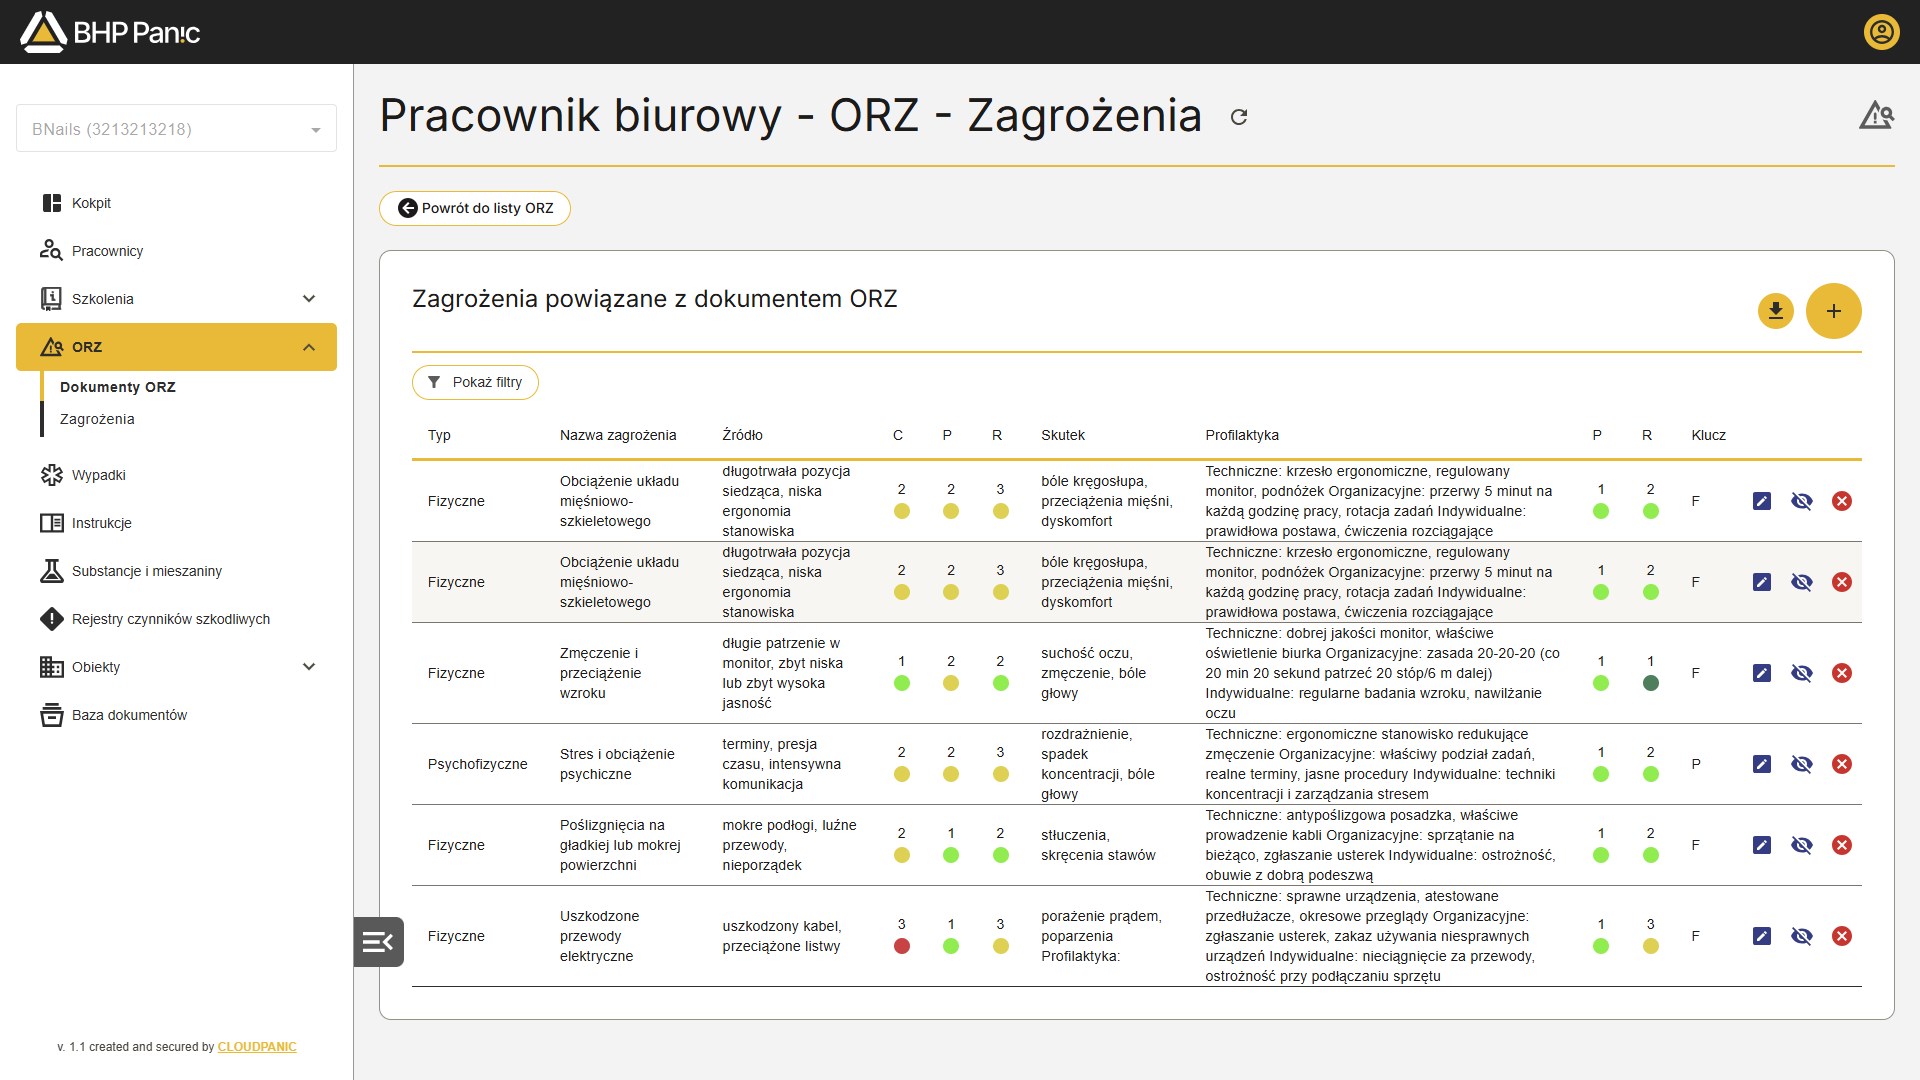Edit the Stres i obciążenie psychiczne row
This screenshot has height=1080, width=1920.
pos(1762,764)
